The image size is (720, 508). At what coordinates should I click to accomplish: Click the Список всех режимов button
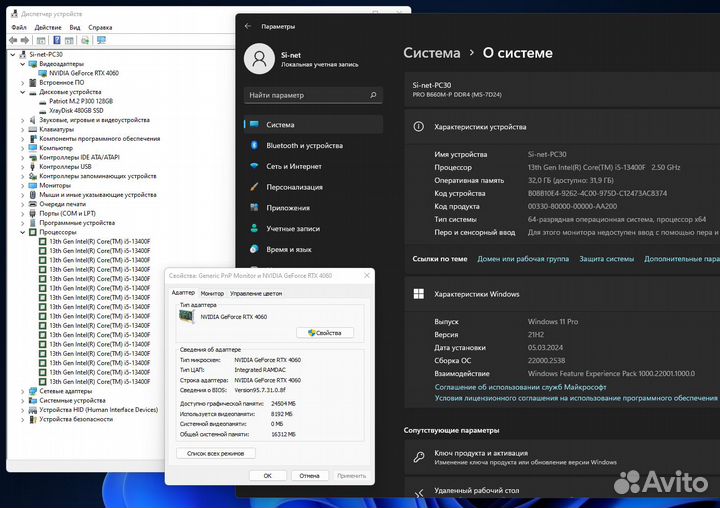216,453
